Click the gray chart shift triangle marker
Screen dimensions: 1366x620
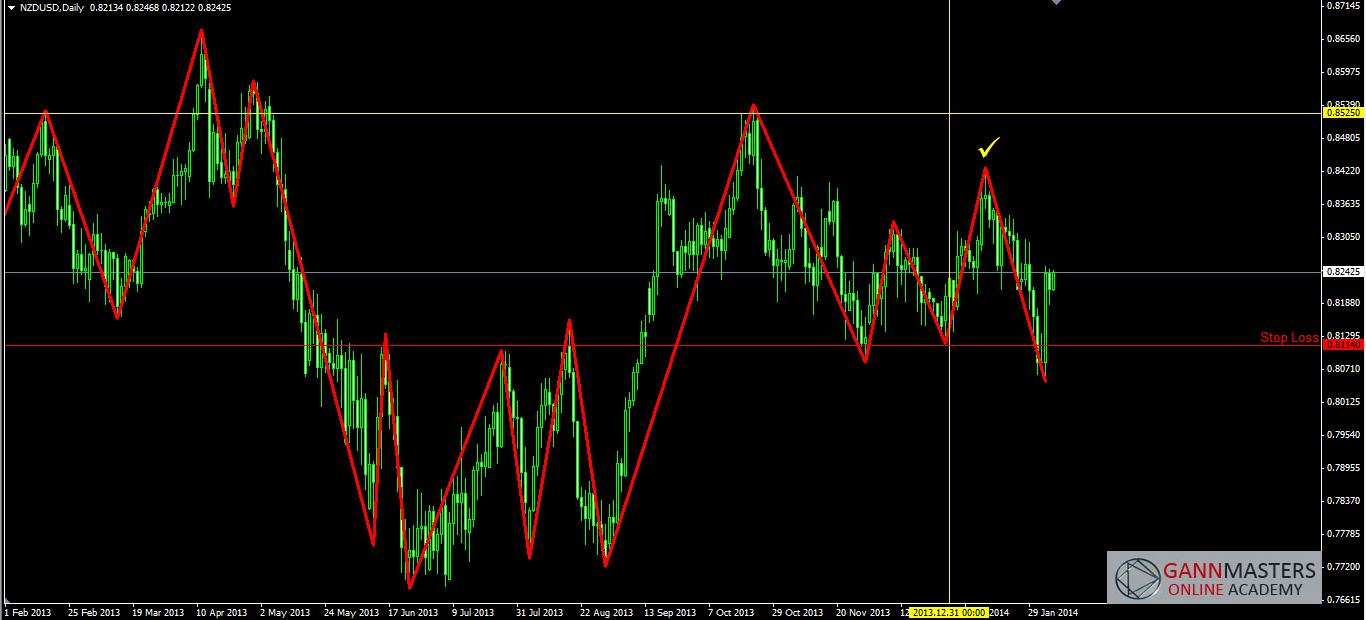[x=1057, y=3]
